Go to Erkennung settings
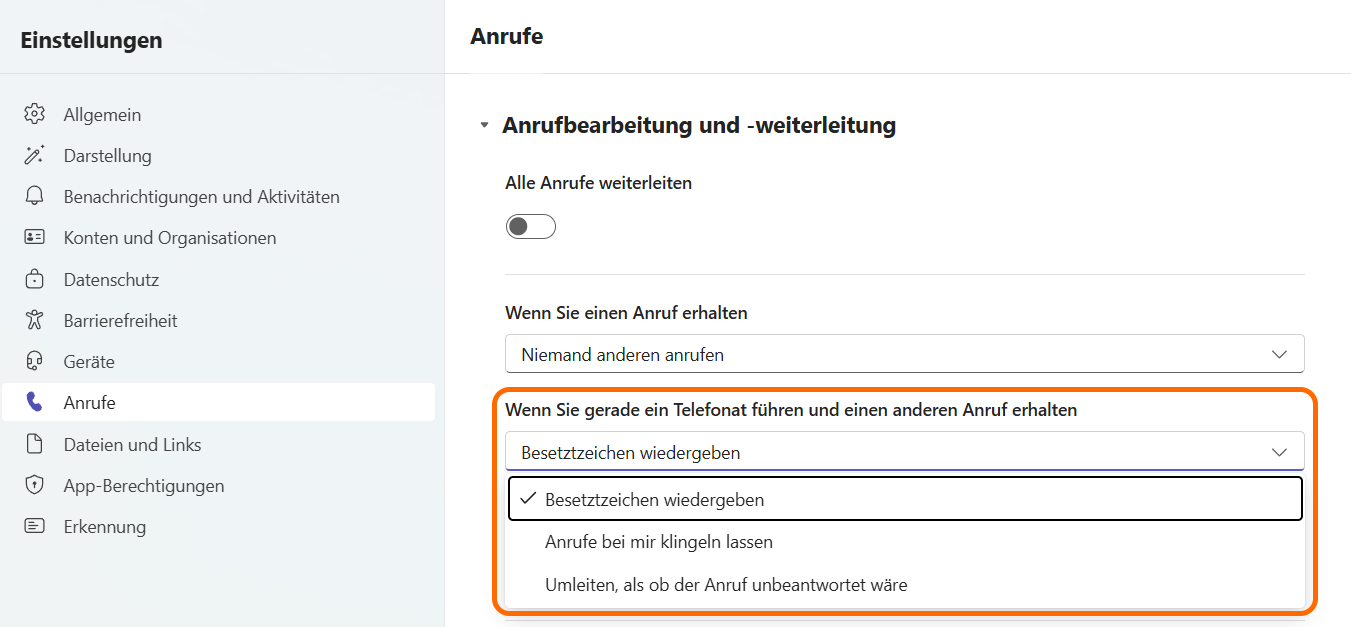 click(104, 527)
